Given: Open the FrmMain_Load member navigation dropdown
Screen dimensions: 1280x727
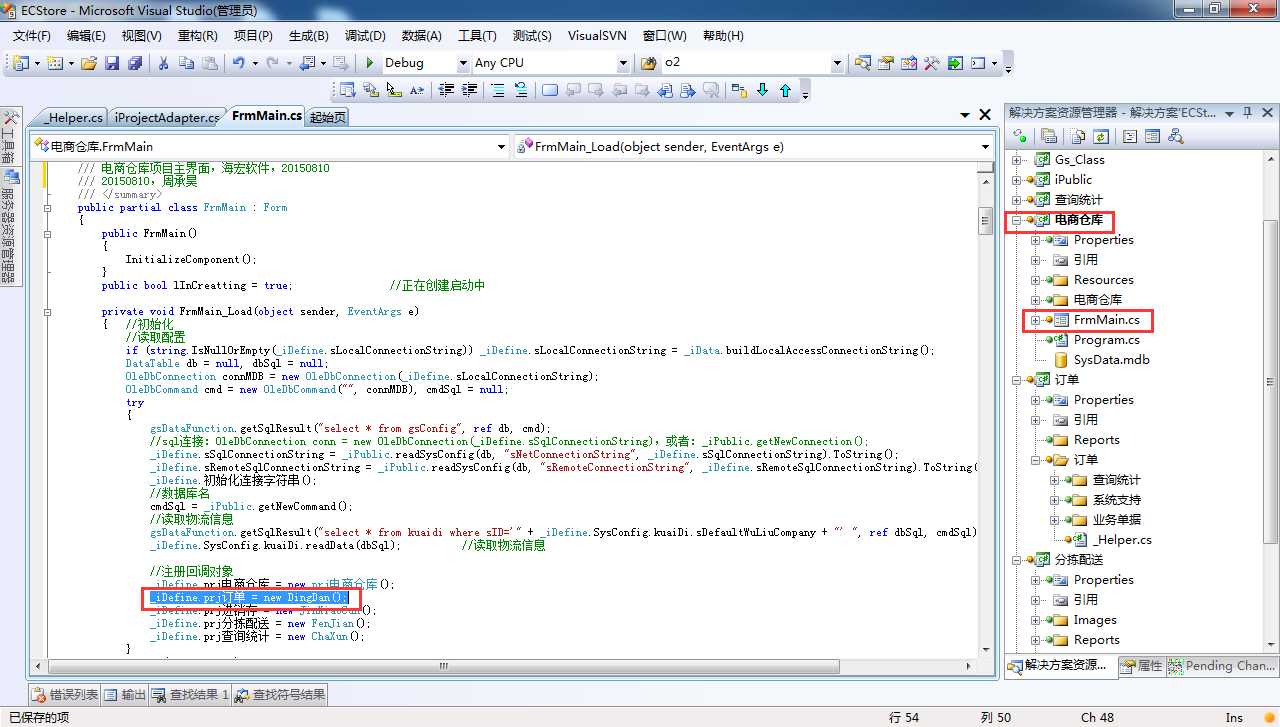Looking at the screenshot, I should coord(985,146).
